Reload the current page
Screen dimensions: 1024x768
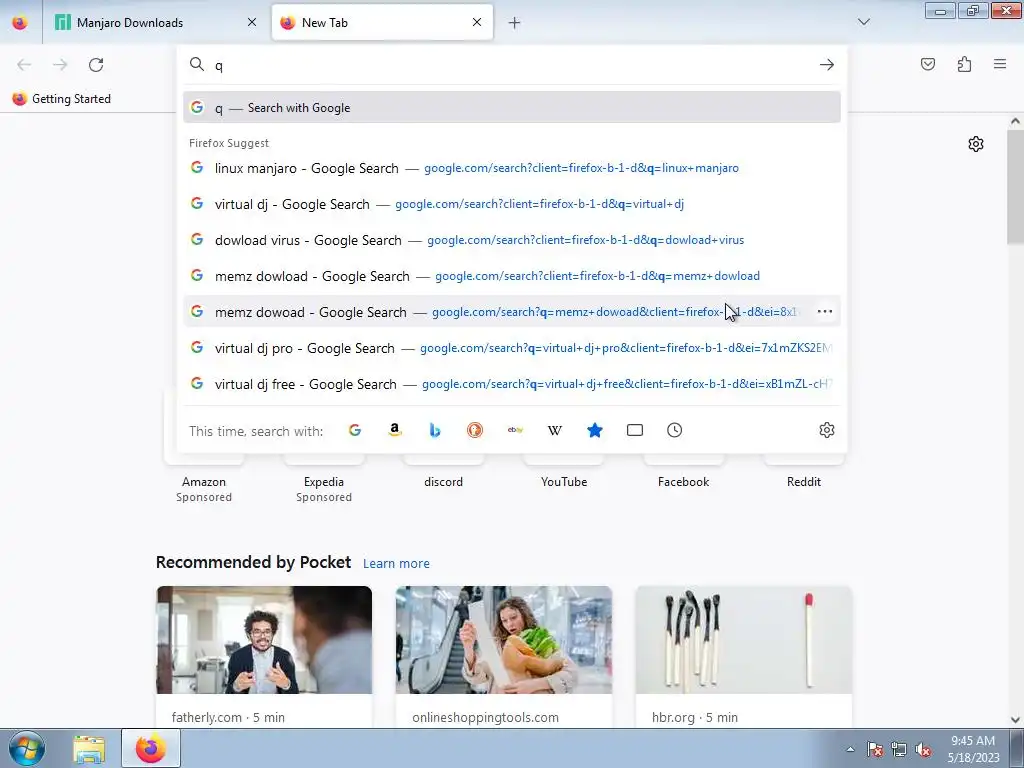(x=96, y=65)
